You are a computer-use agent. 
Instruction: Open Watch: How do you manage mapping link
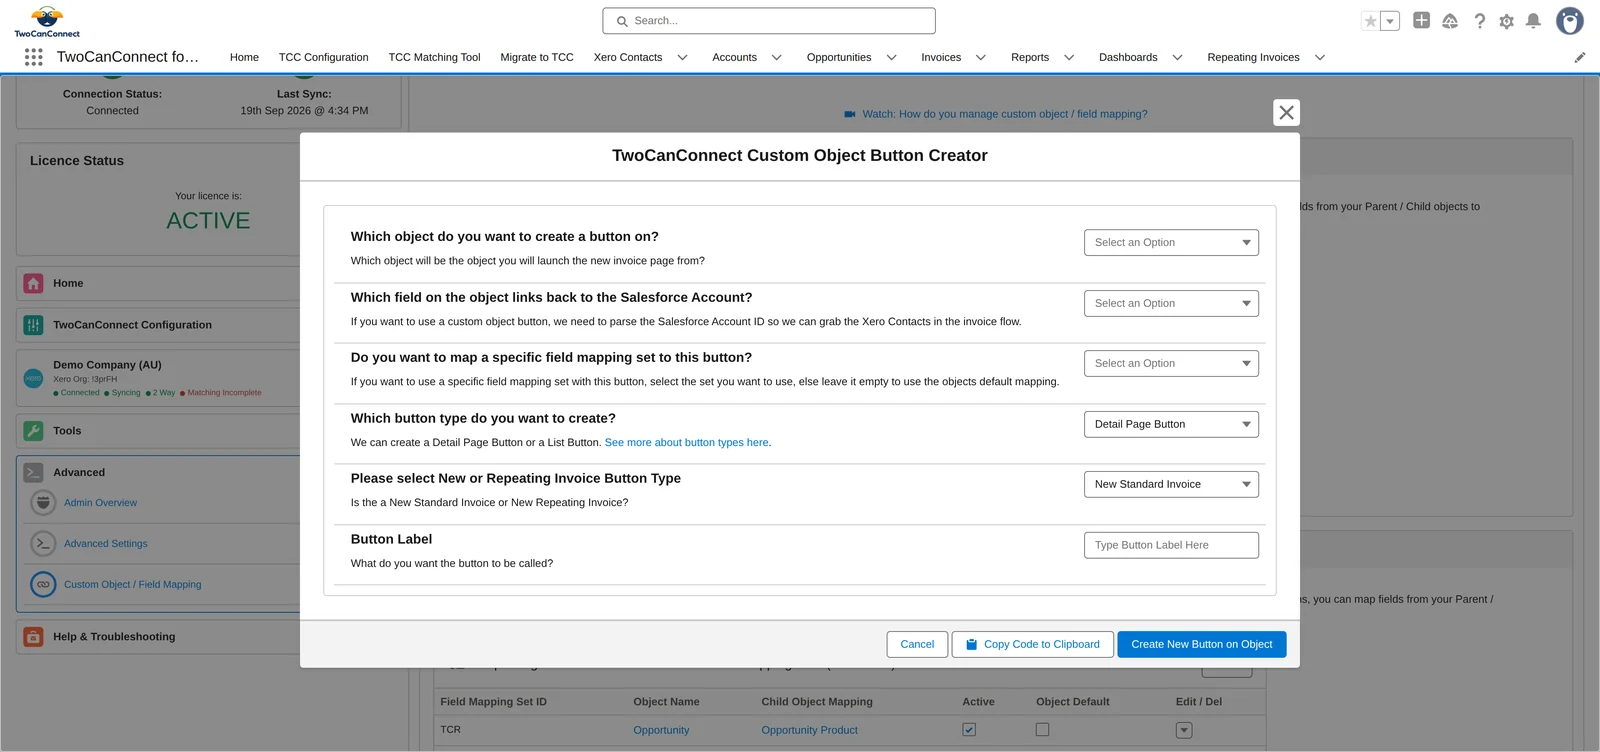click(x=1005, y=114)
